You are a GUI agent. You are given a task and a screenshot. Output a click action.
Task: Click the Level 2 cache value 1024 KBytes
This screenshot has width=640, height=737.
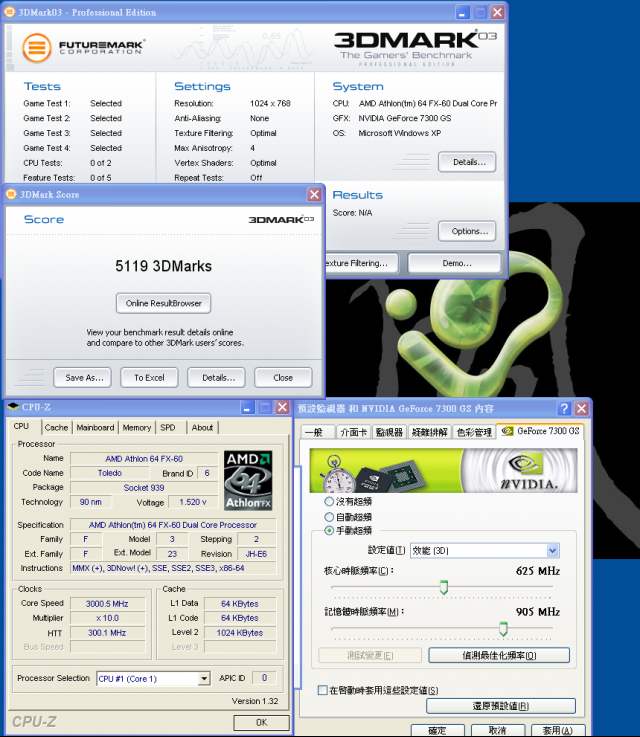point(240,633)
